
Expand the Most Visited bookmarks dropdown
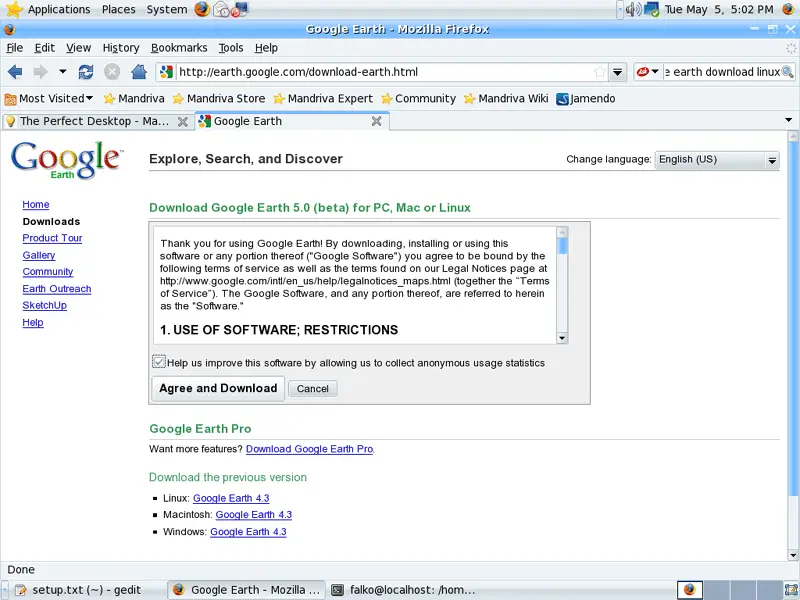[48, 98]
